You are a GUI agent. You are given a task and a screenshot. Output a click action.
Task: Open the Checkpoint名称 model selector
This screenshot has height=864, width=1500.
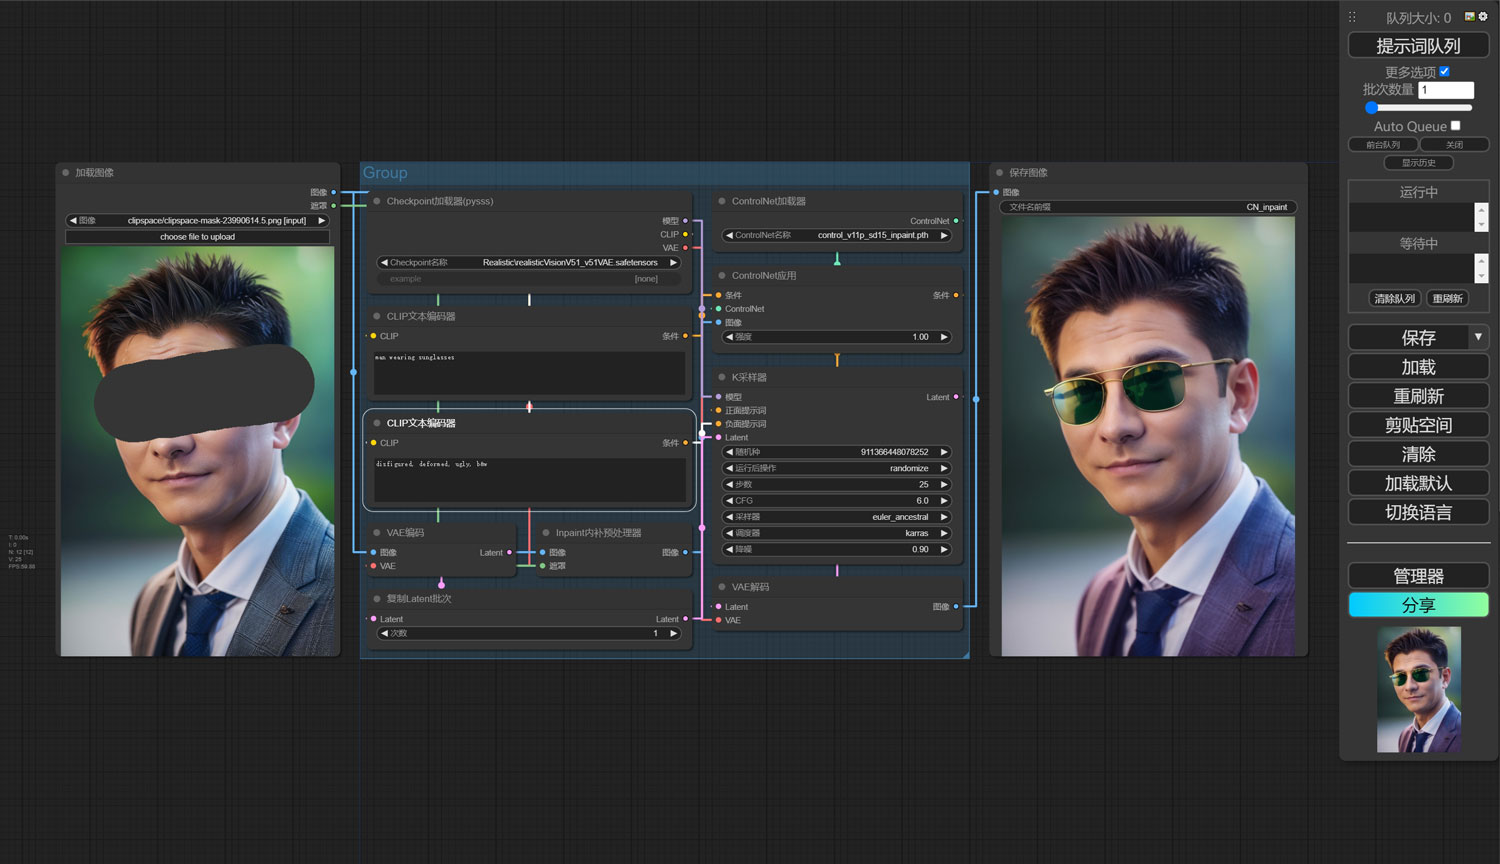pyautogui.click(x=529, y=263)
